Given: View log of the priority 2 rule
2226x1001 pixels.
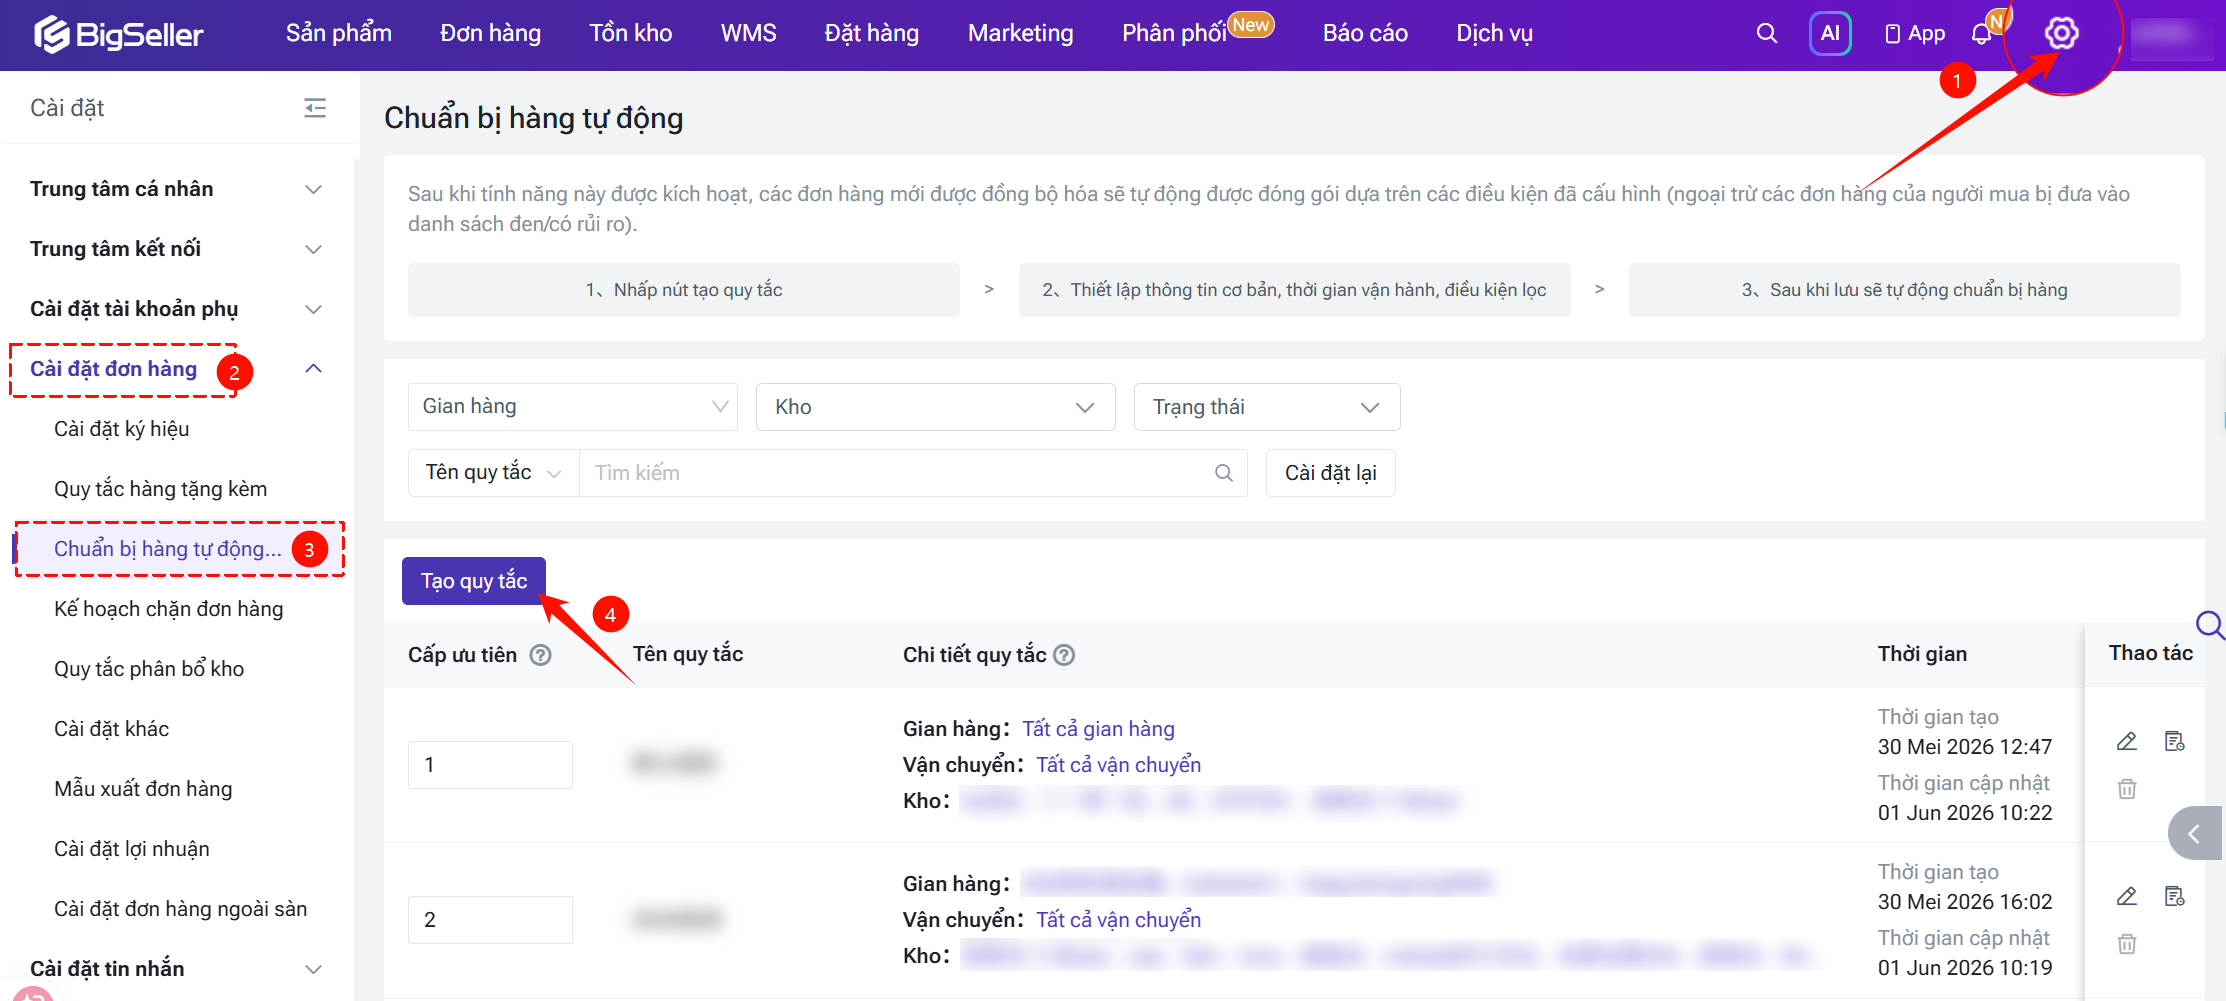Looking at the screenshot, I should 2175,896.
